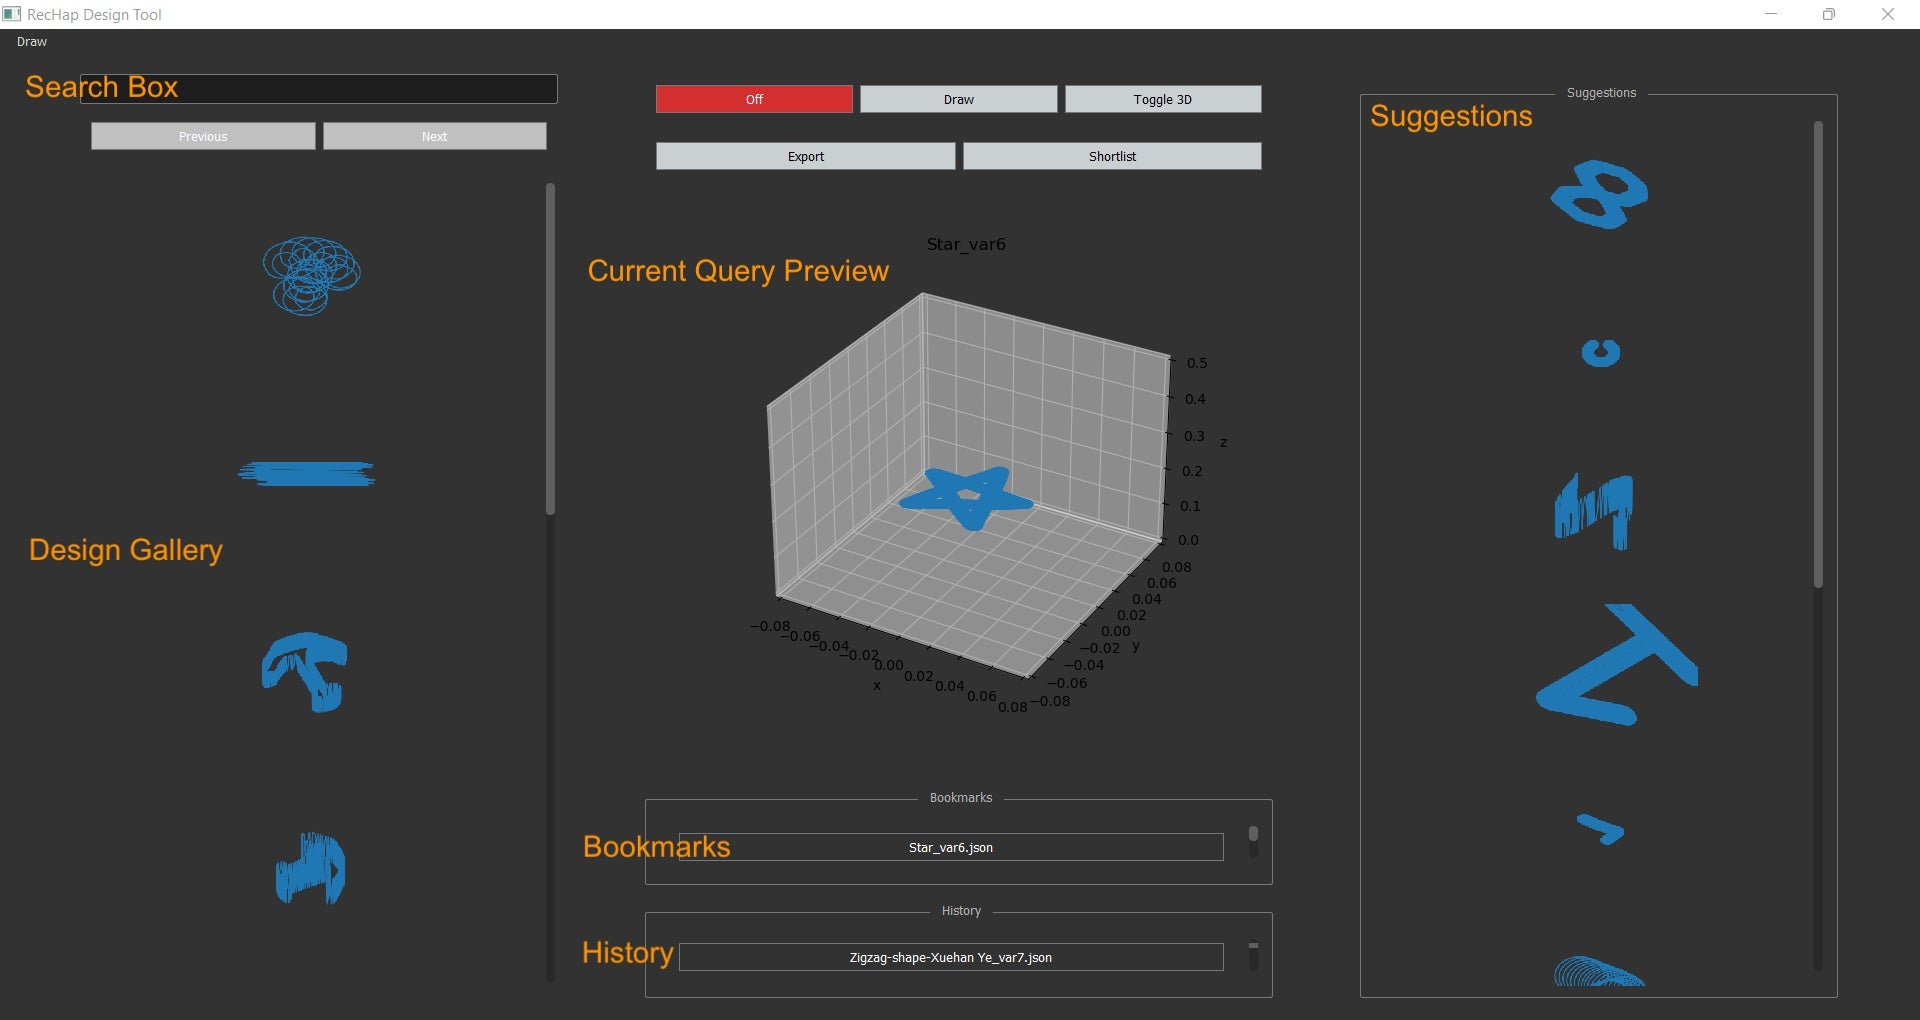Click the Export button
The width and height of the screenshot is (1920, 1020).
click(805, 156)
